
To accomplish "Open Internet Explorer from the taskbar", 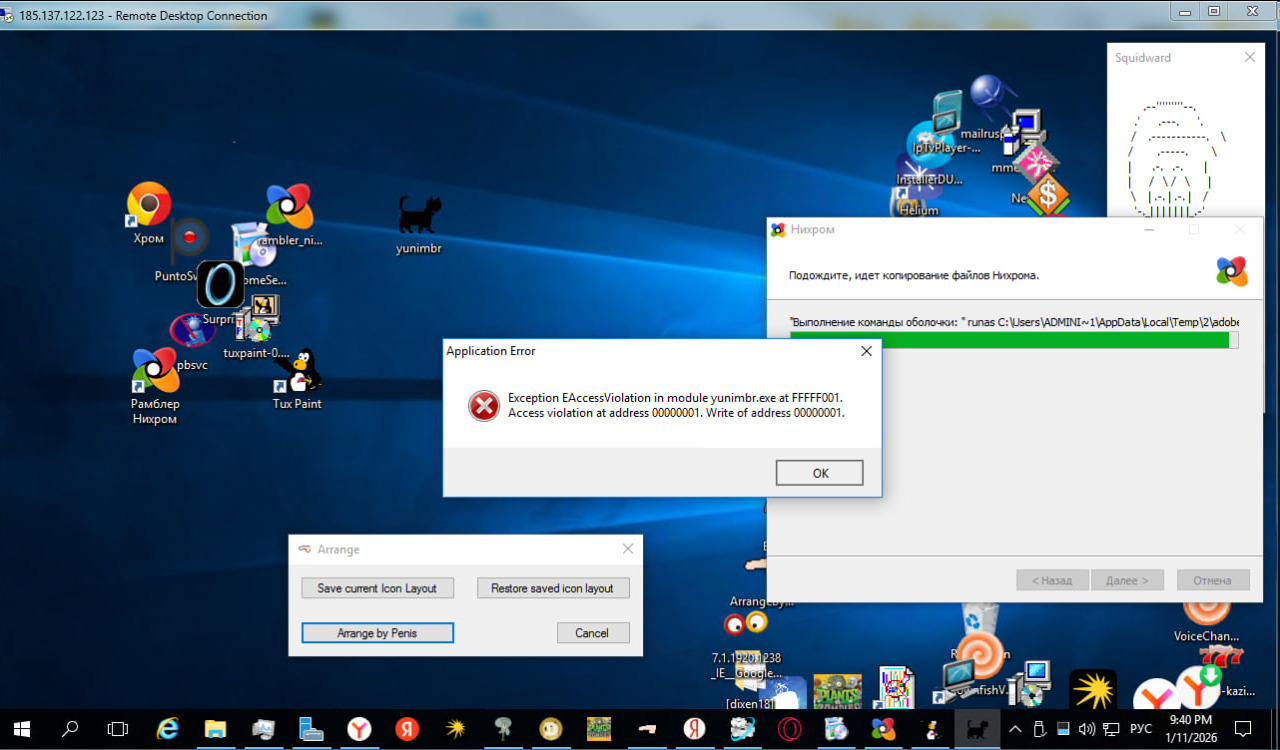I will [x=167, y=729].
